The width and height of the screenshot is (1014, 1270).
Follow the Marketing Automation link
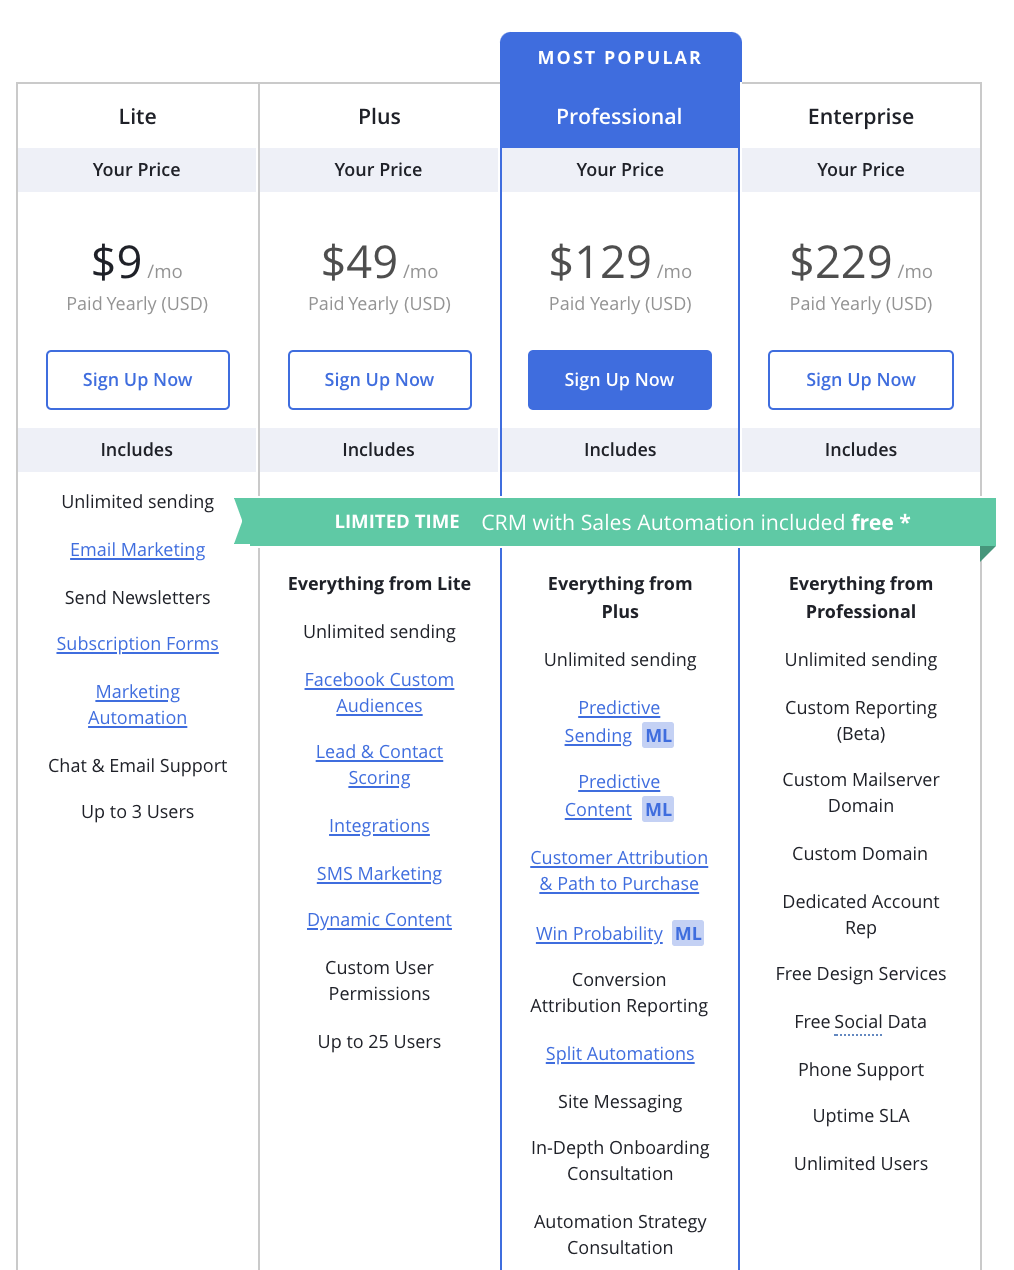pos(138,705)
